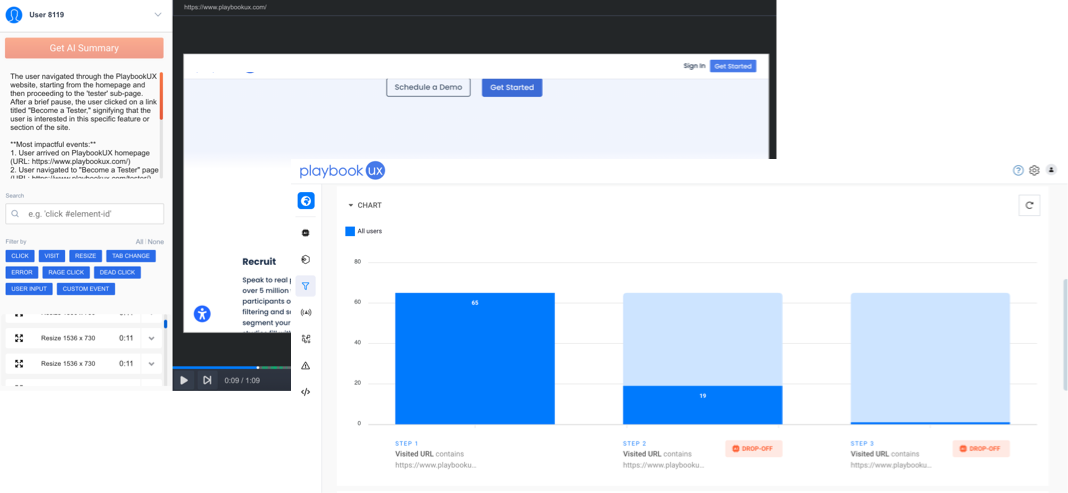Click the refresh chart button

tap(1029, 205)
